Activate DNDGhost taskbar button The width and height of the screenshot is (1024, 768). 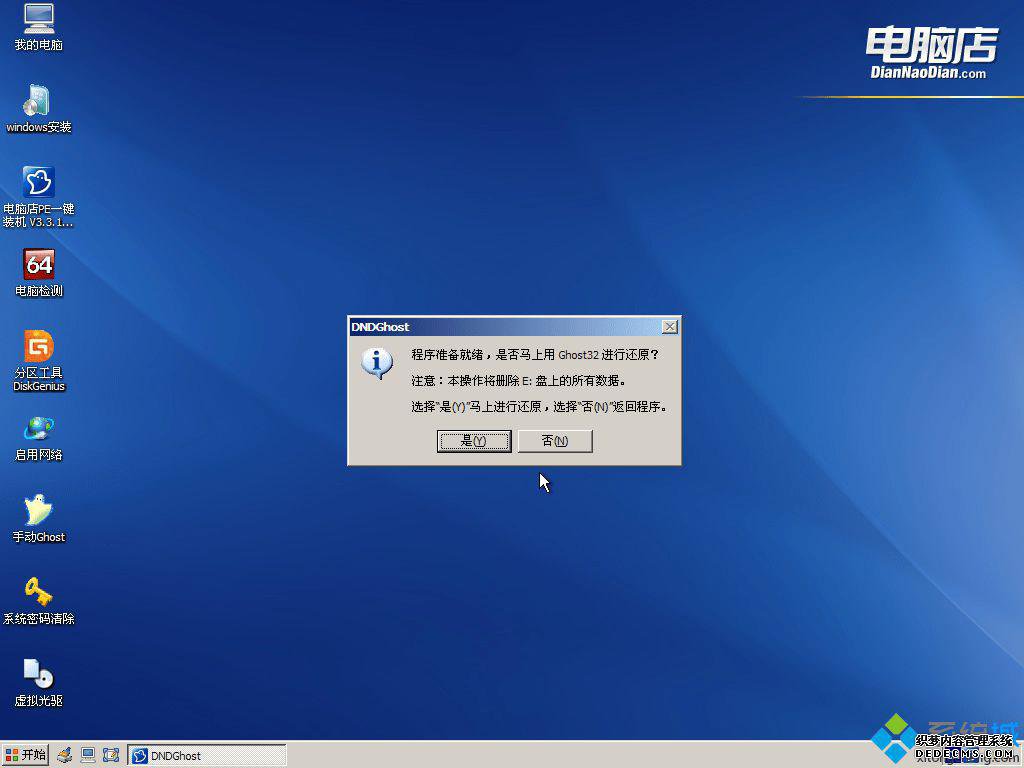[x=206, y=756]
